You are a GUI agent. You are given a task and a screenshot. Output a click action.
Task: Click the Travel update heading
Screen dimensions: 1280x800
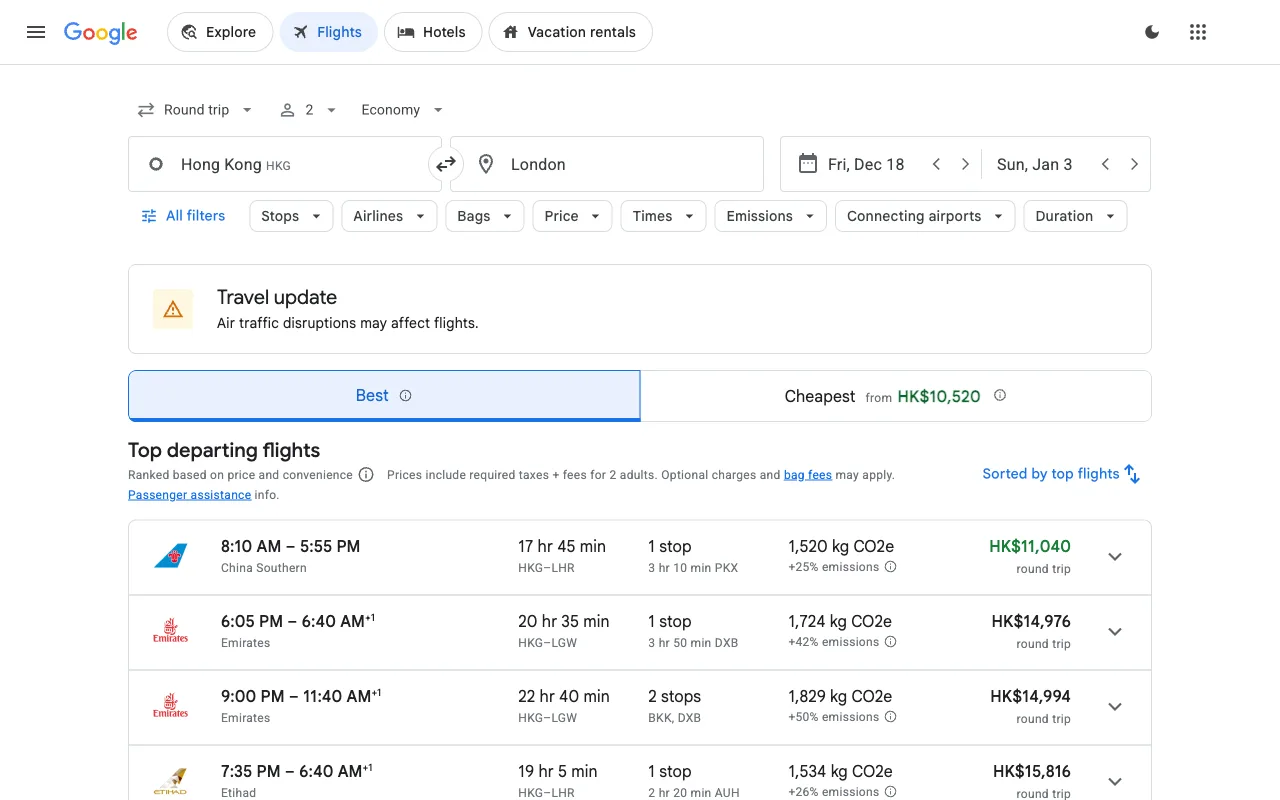277,297
